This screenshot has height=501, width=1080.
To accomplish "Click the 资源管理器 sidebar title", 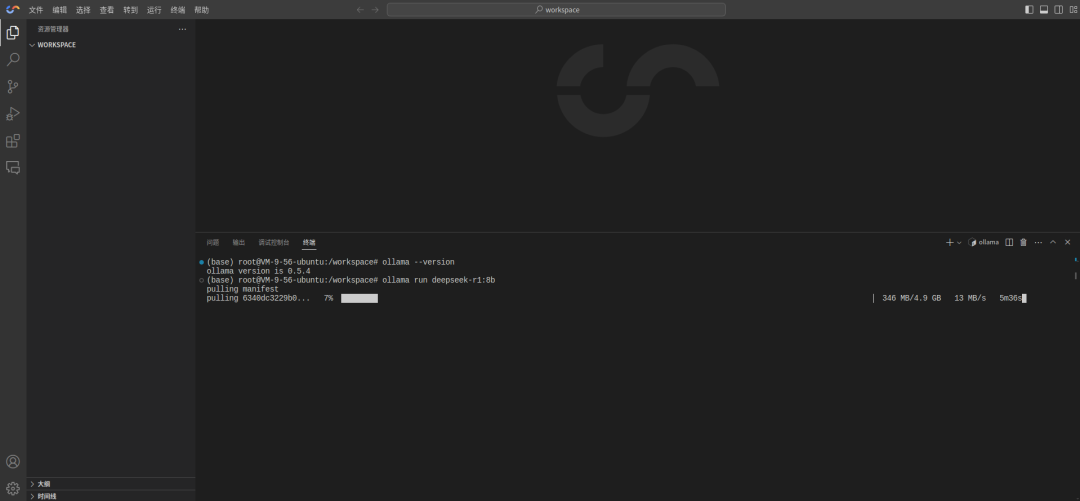I will [53, 29].
